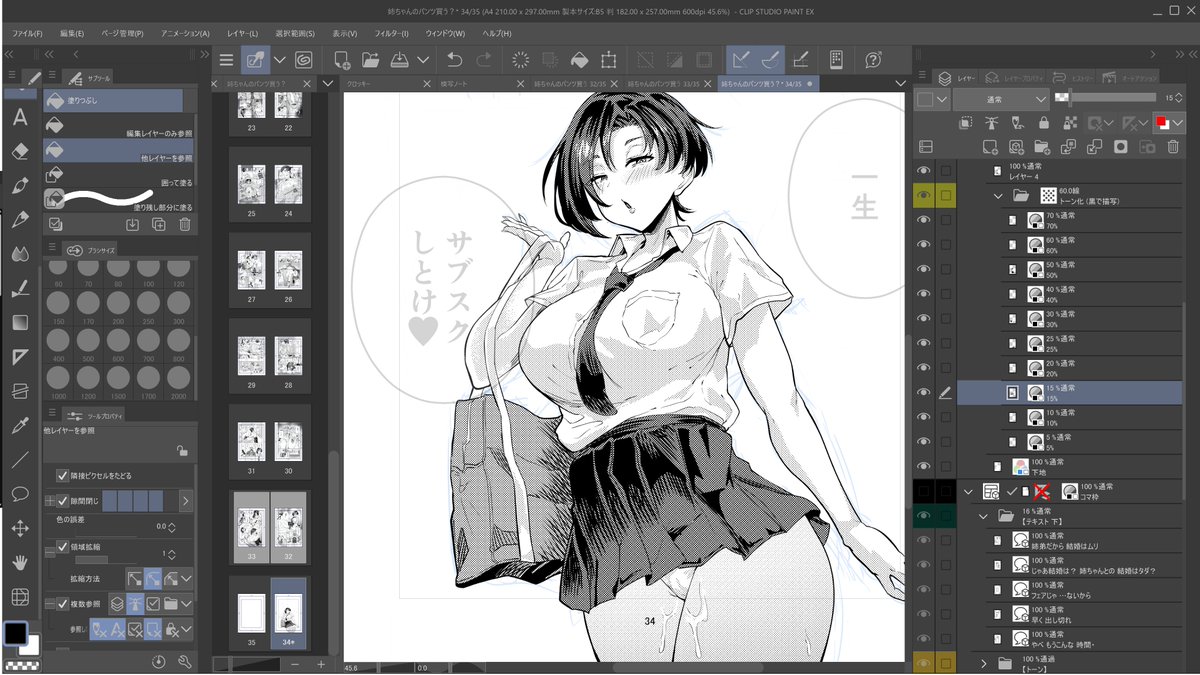The width and height of the screenshot is (1200, 675).
Task: Hide the 70% tone layer eye
Action: [x=923, y=219]
